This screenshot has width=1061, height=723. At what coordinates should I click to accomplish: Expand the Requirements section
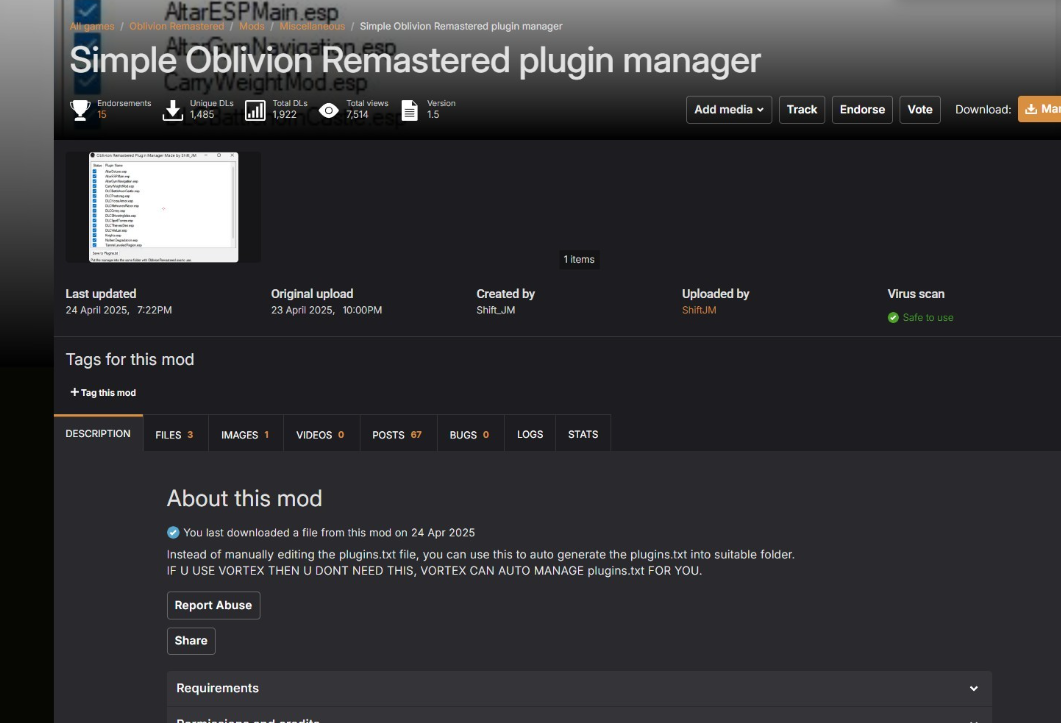(x=579, y=688)
